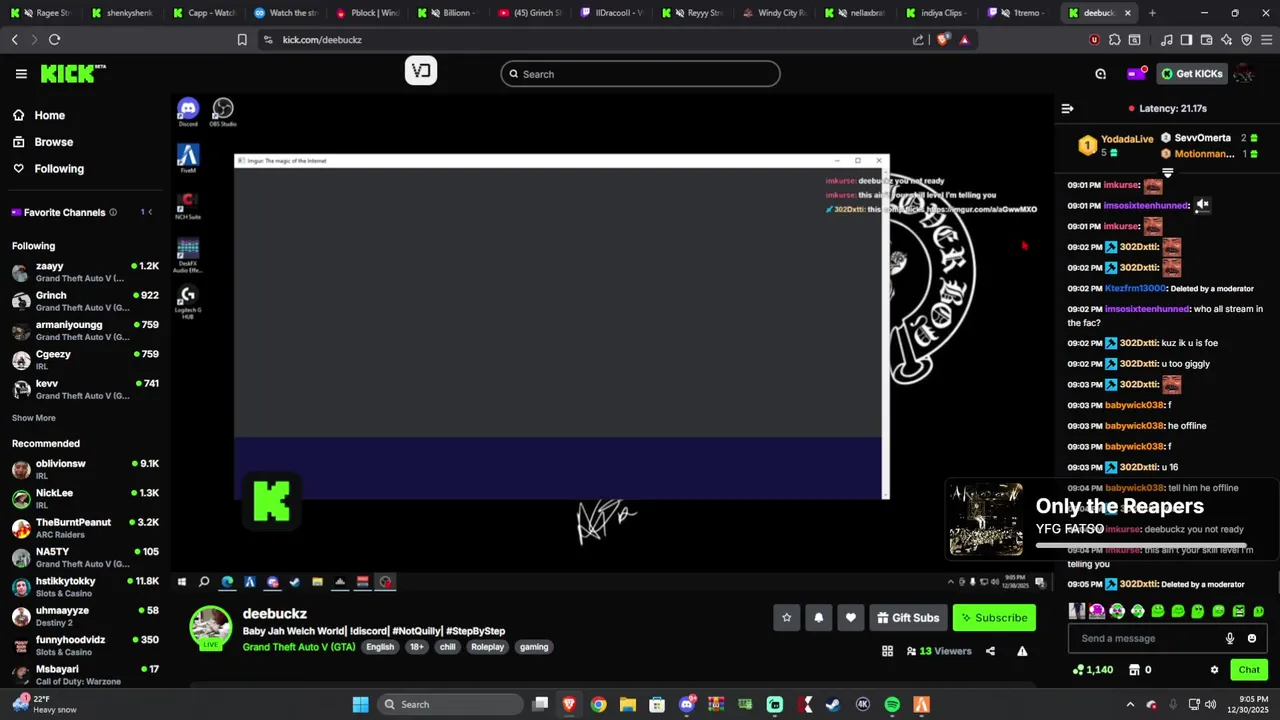Click the Brave Shields lion icon
Screen dimensions: 1280x720
[941, 40]
